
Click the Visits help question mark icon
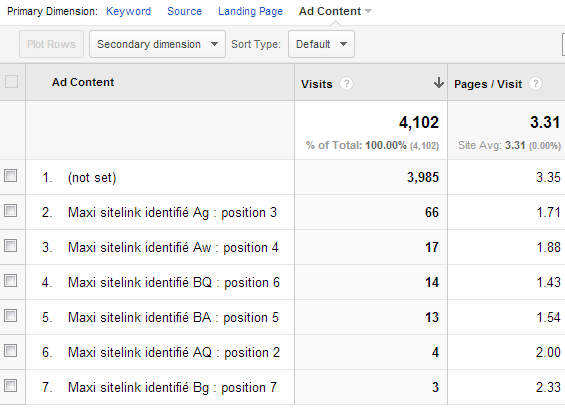tap(346, 84)
